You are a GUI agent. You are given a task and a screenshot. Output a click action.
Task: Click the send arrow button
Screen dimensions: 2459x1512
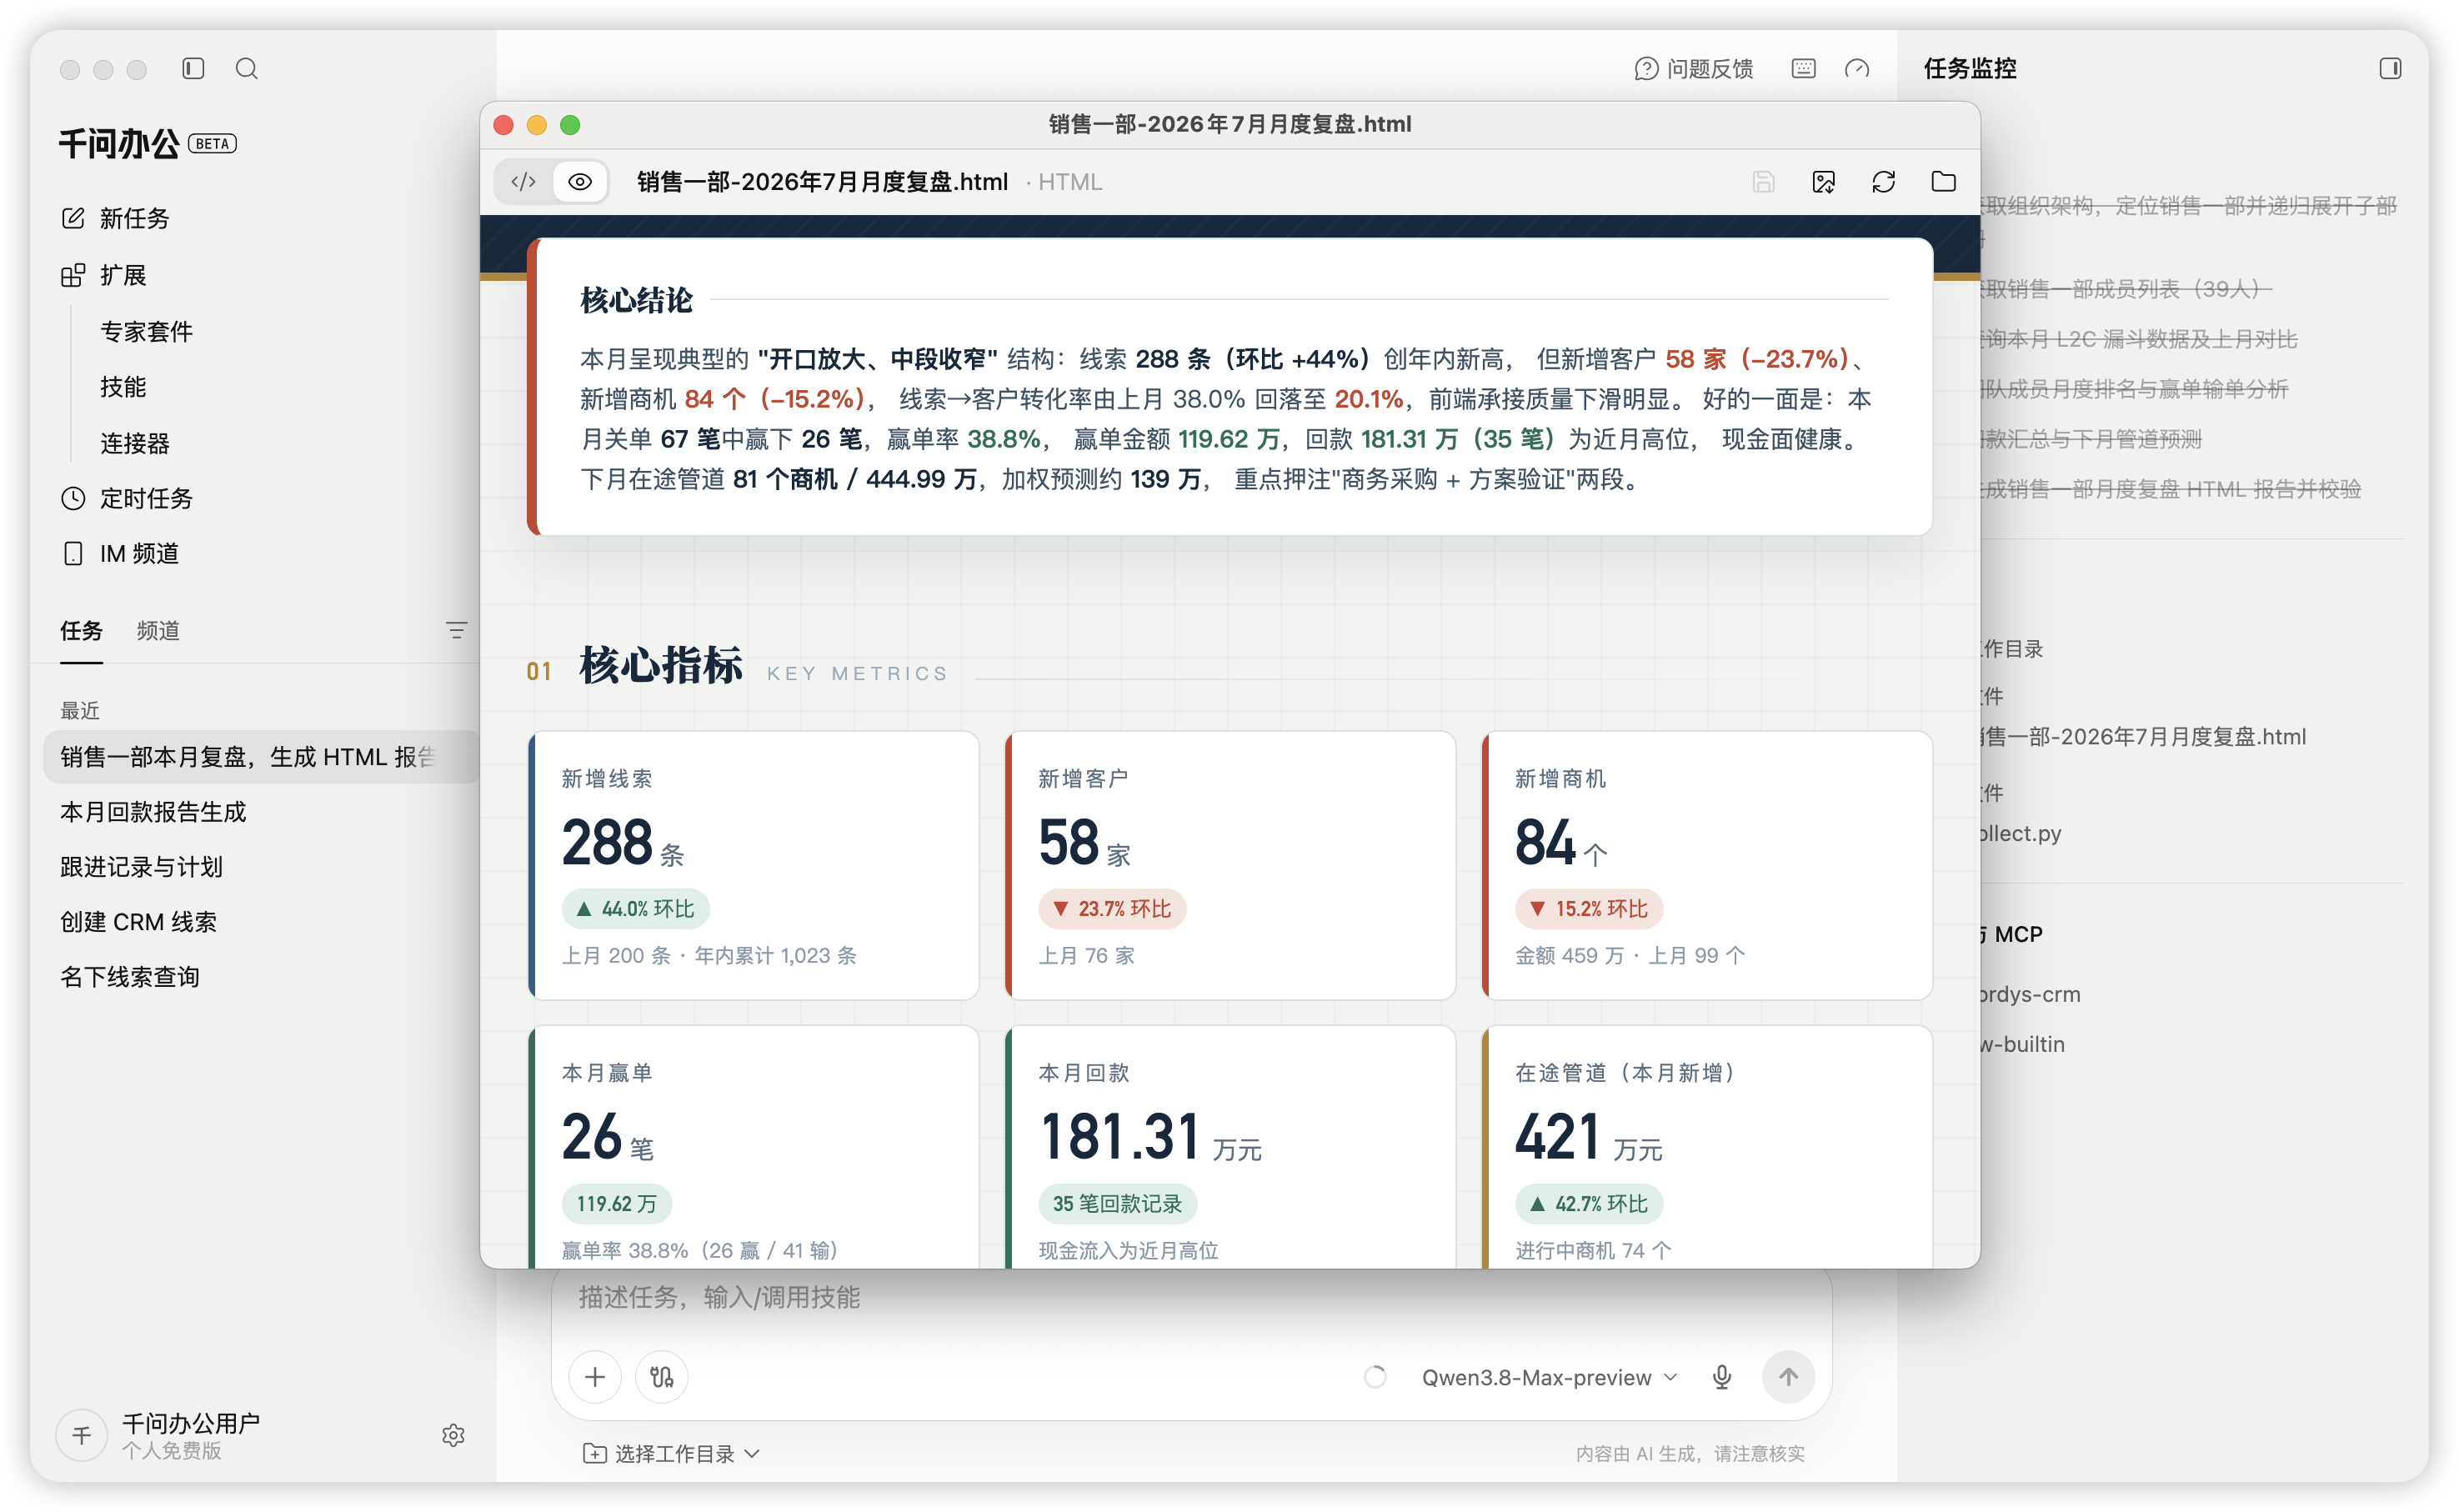click(1788, 1377)
